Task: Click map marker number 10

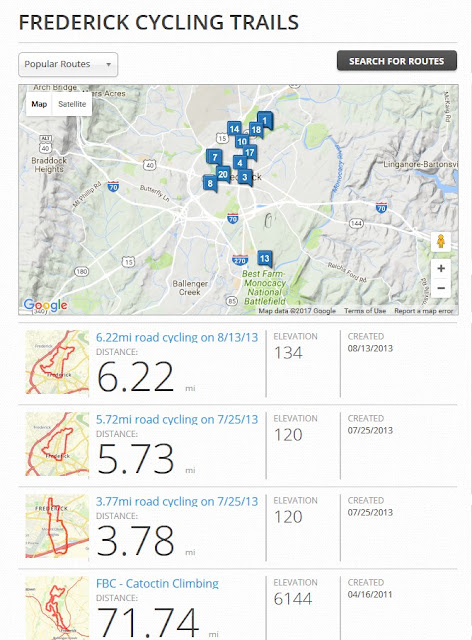Action: pyautogui.click(x=242, y=142)
